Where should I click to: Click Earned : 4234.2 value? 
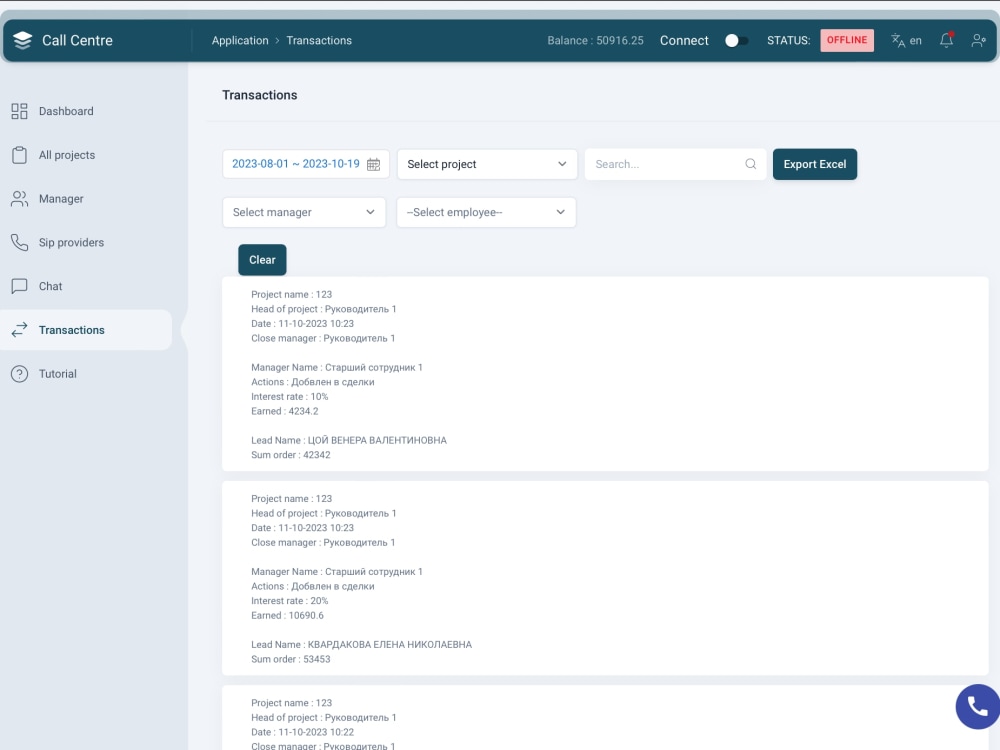pos(284,411)
